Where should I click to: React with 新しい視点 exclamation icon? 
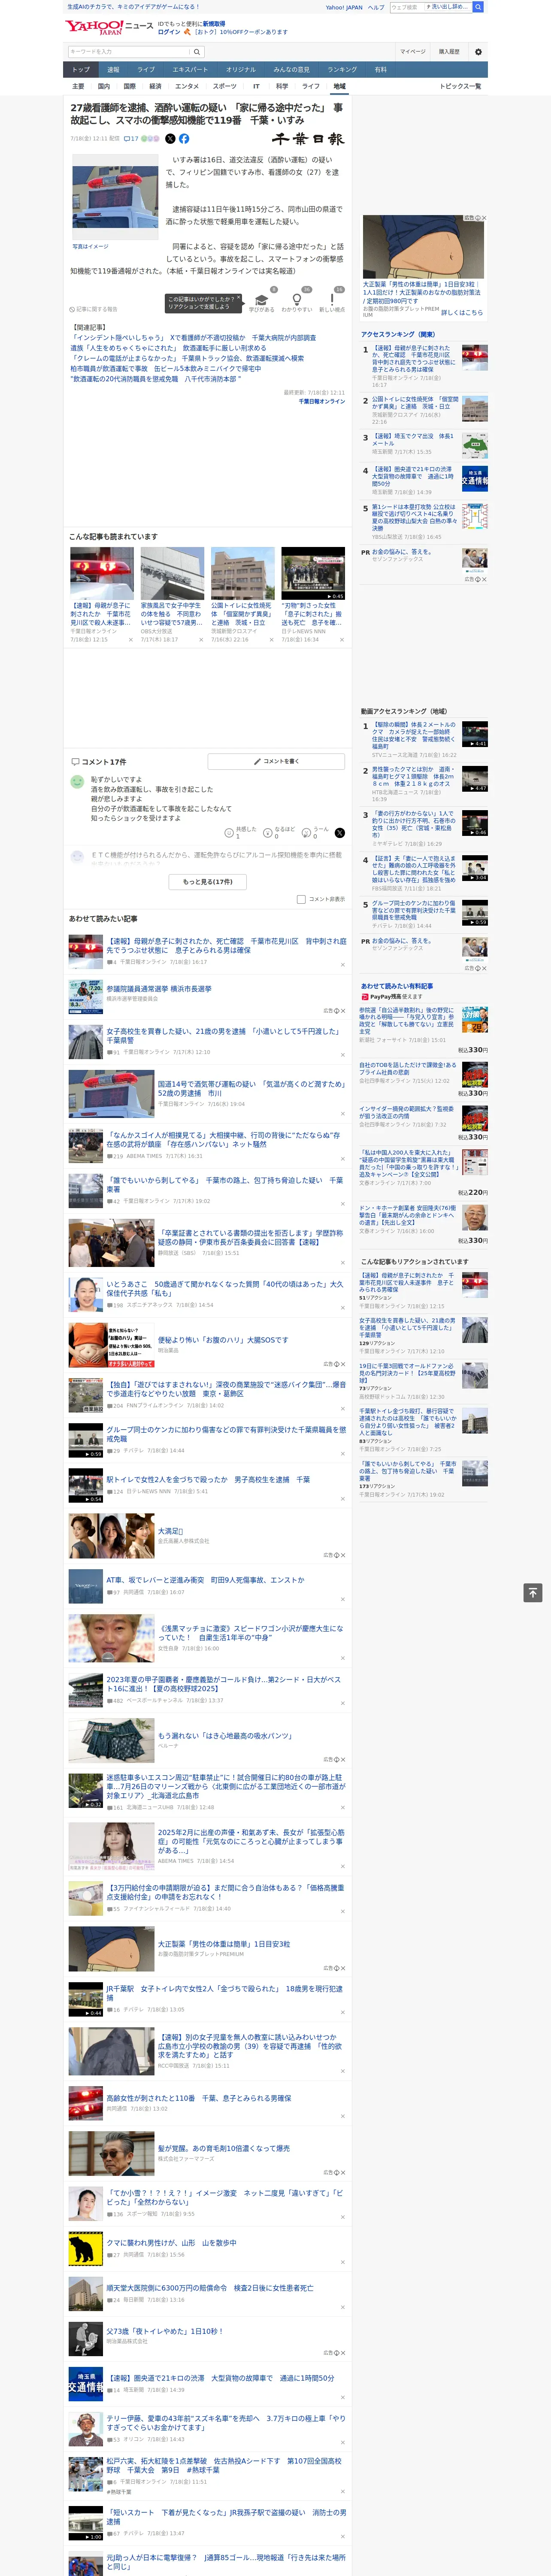(x=332, y=300)
